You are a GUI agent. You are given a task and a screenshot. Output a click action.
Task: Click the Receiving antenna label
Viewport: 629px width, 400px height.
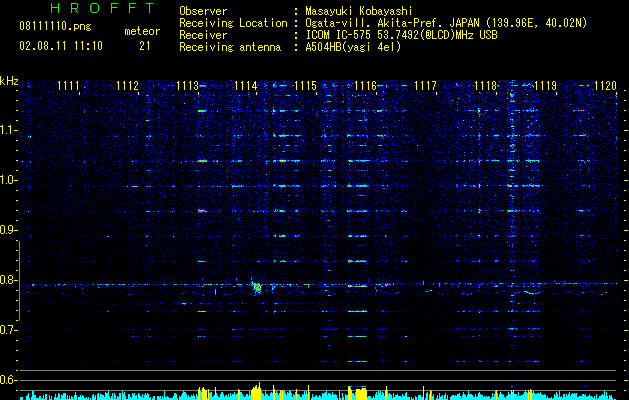[x=230, y=47]
